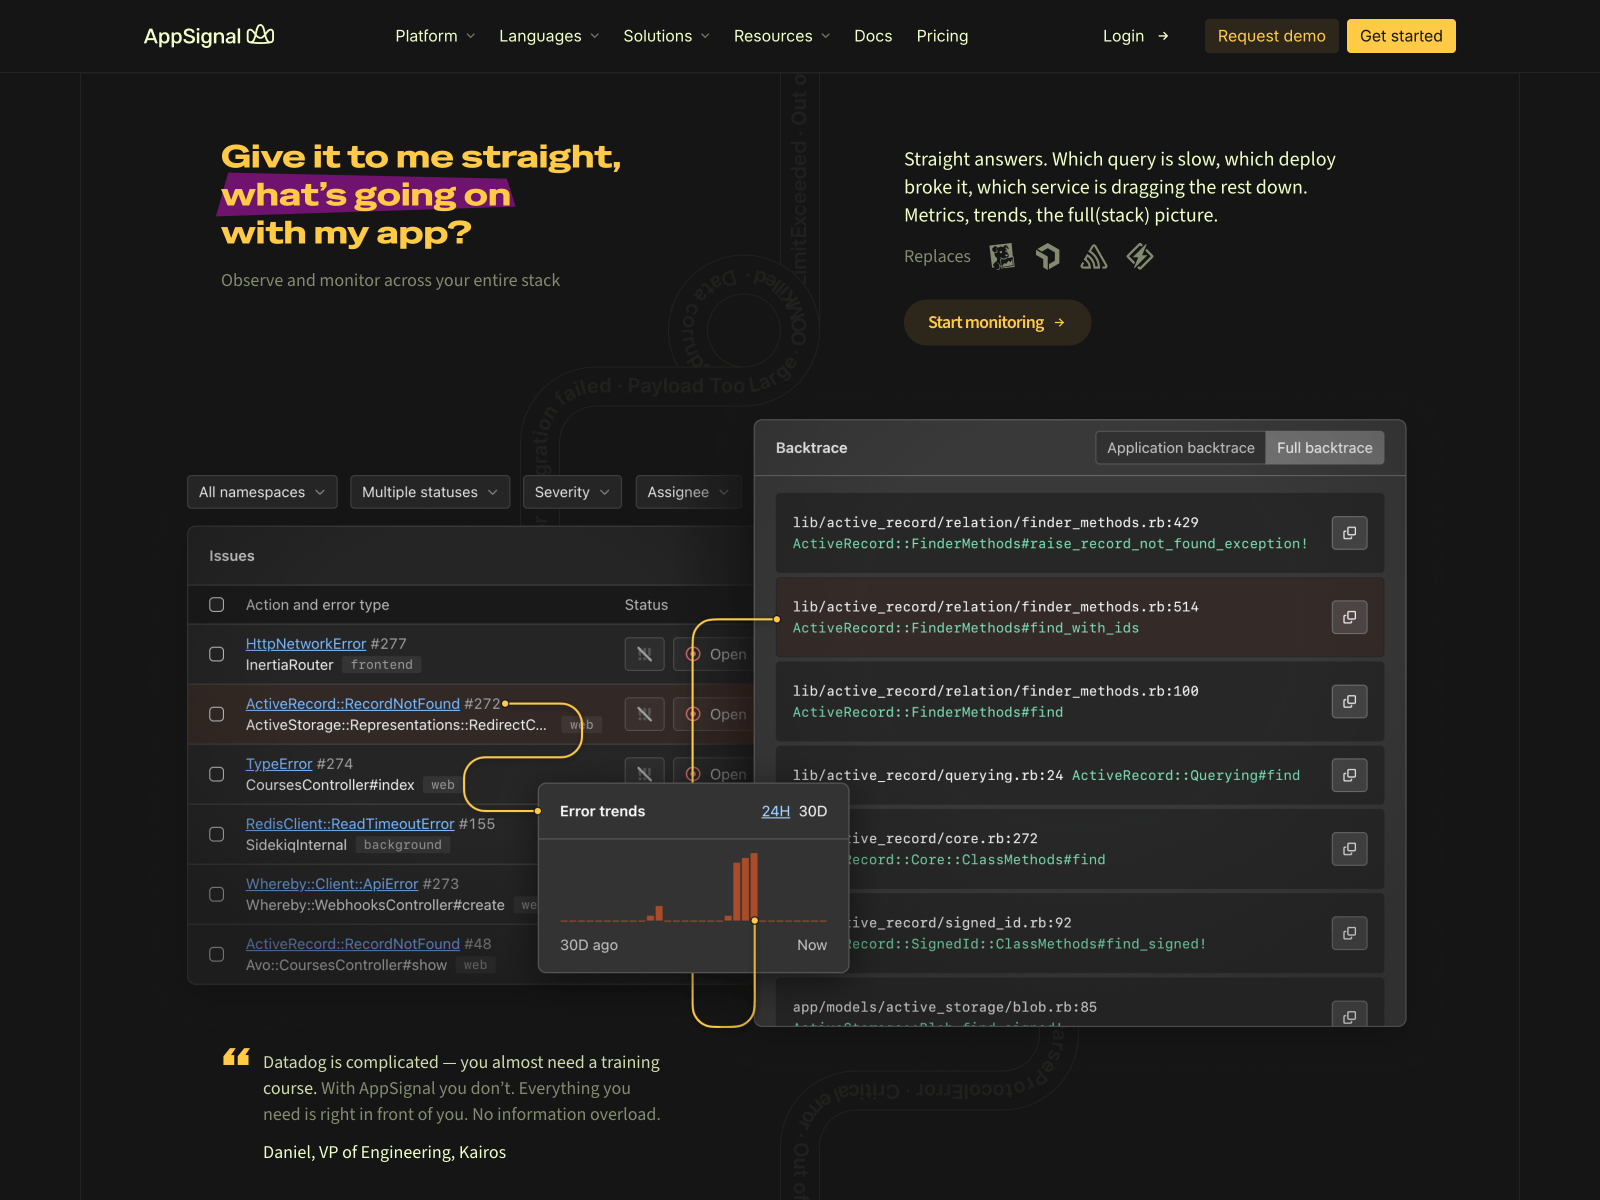Expand the Resources menu
This screenshot has width=1600, height=1200.
coord(782,36)
